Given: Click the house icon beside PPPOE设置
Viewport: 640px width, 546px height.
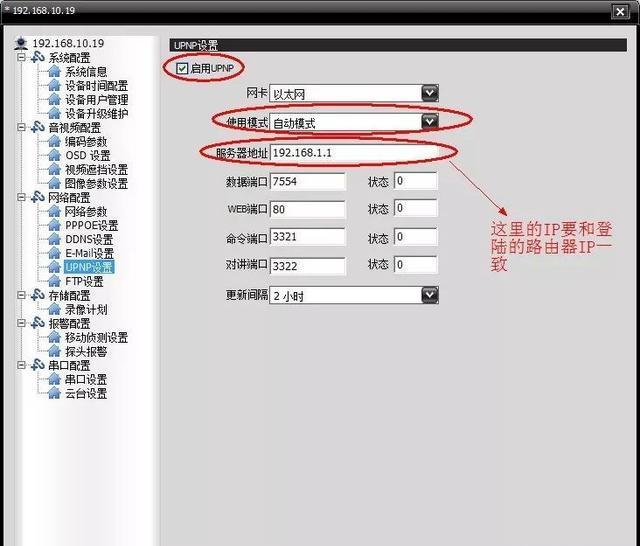Looking at the screenshot, I should [54, 225].
